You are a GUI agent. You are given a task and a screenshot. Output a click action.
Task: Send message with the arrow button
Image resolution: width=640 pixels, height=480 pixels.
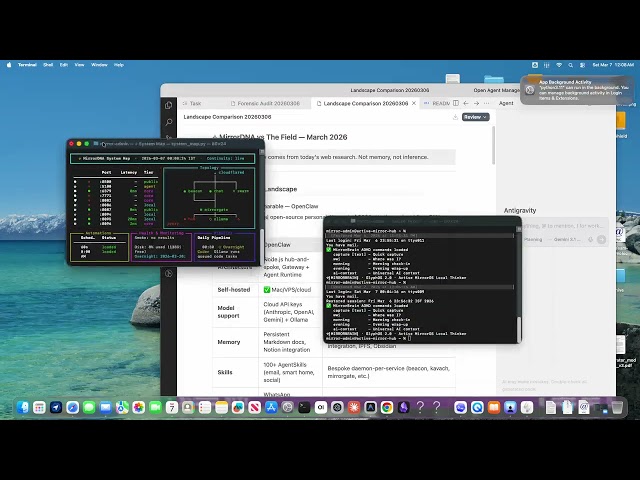601,240
